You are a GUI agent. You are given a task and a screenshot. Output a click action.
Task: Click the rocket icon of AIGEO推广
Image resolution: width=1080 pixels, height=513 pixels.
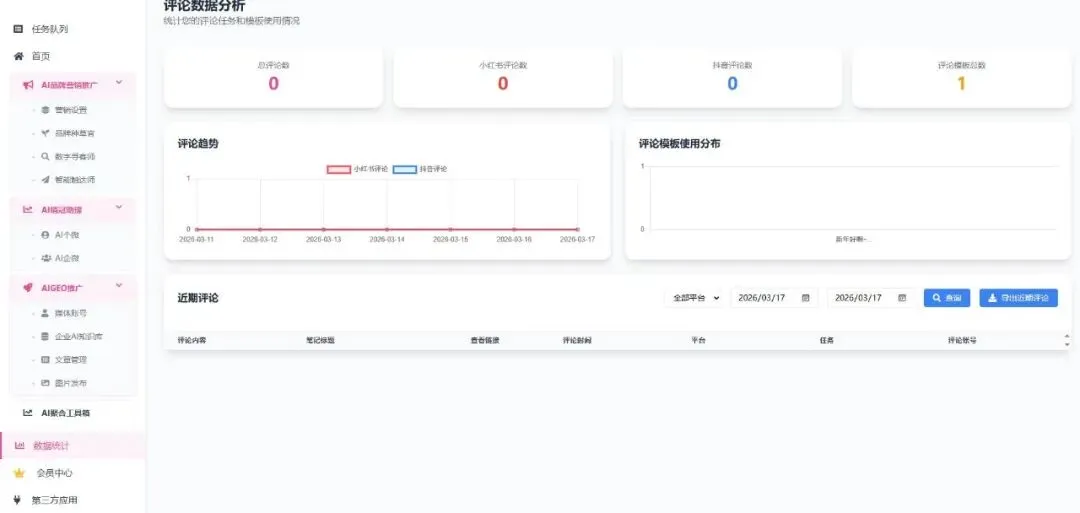click(x=28, y=288)
